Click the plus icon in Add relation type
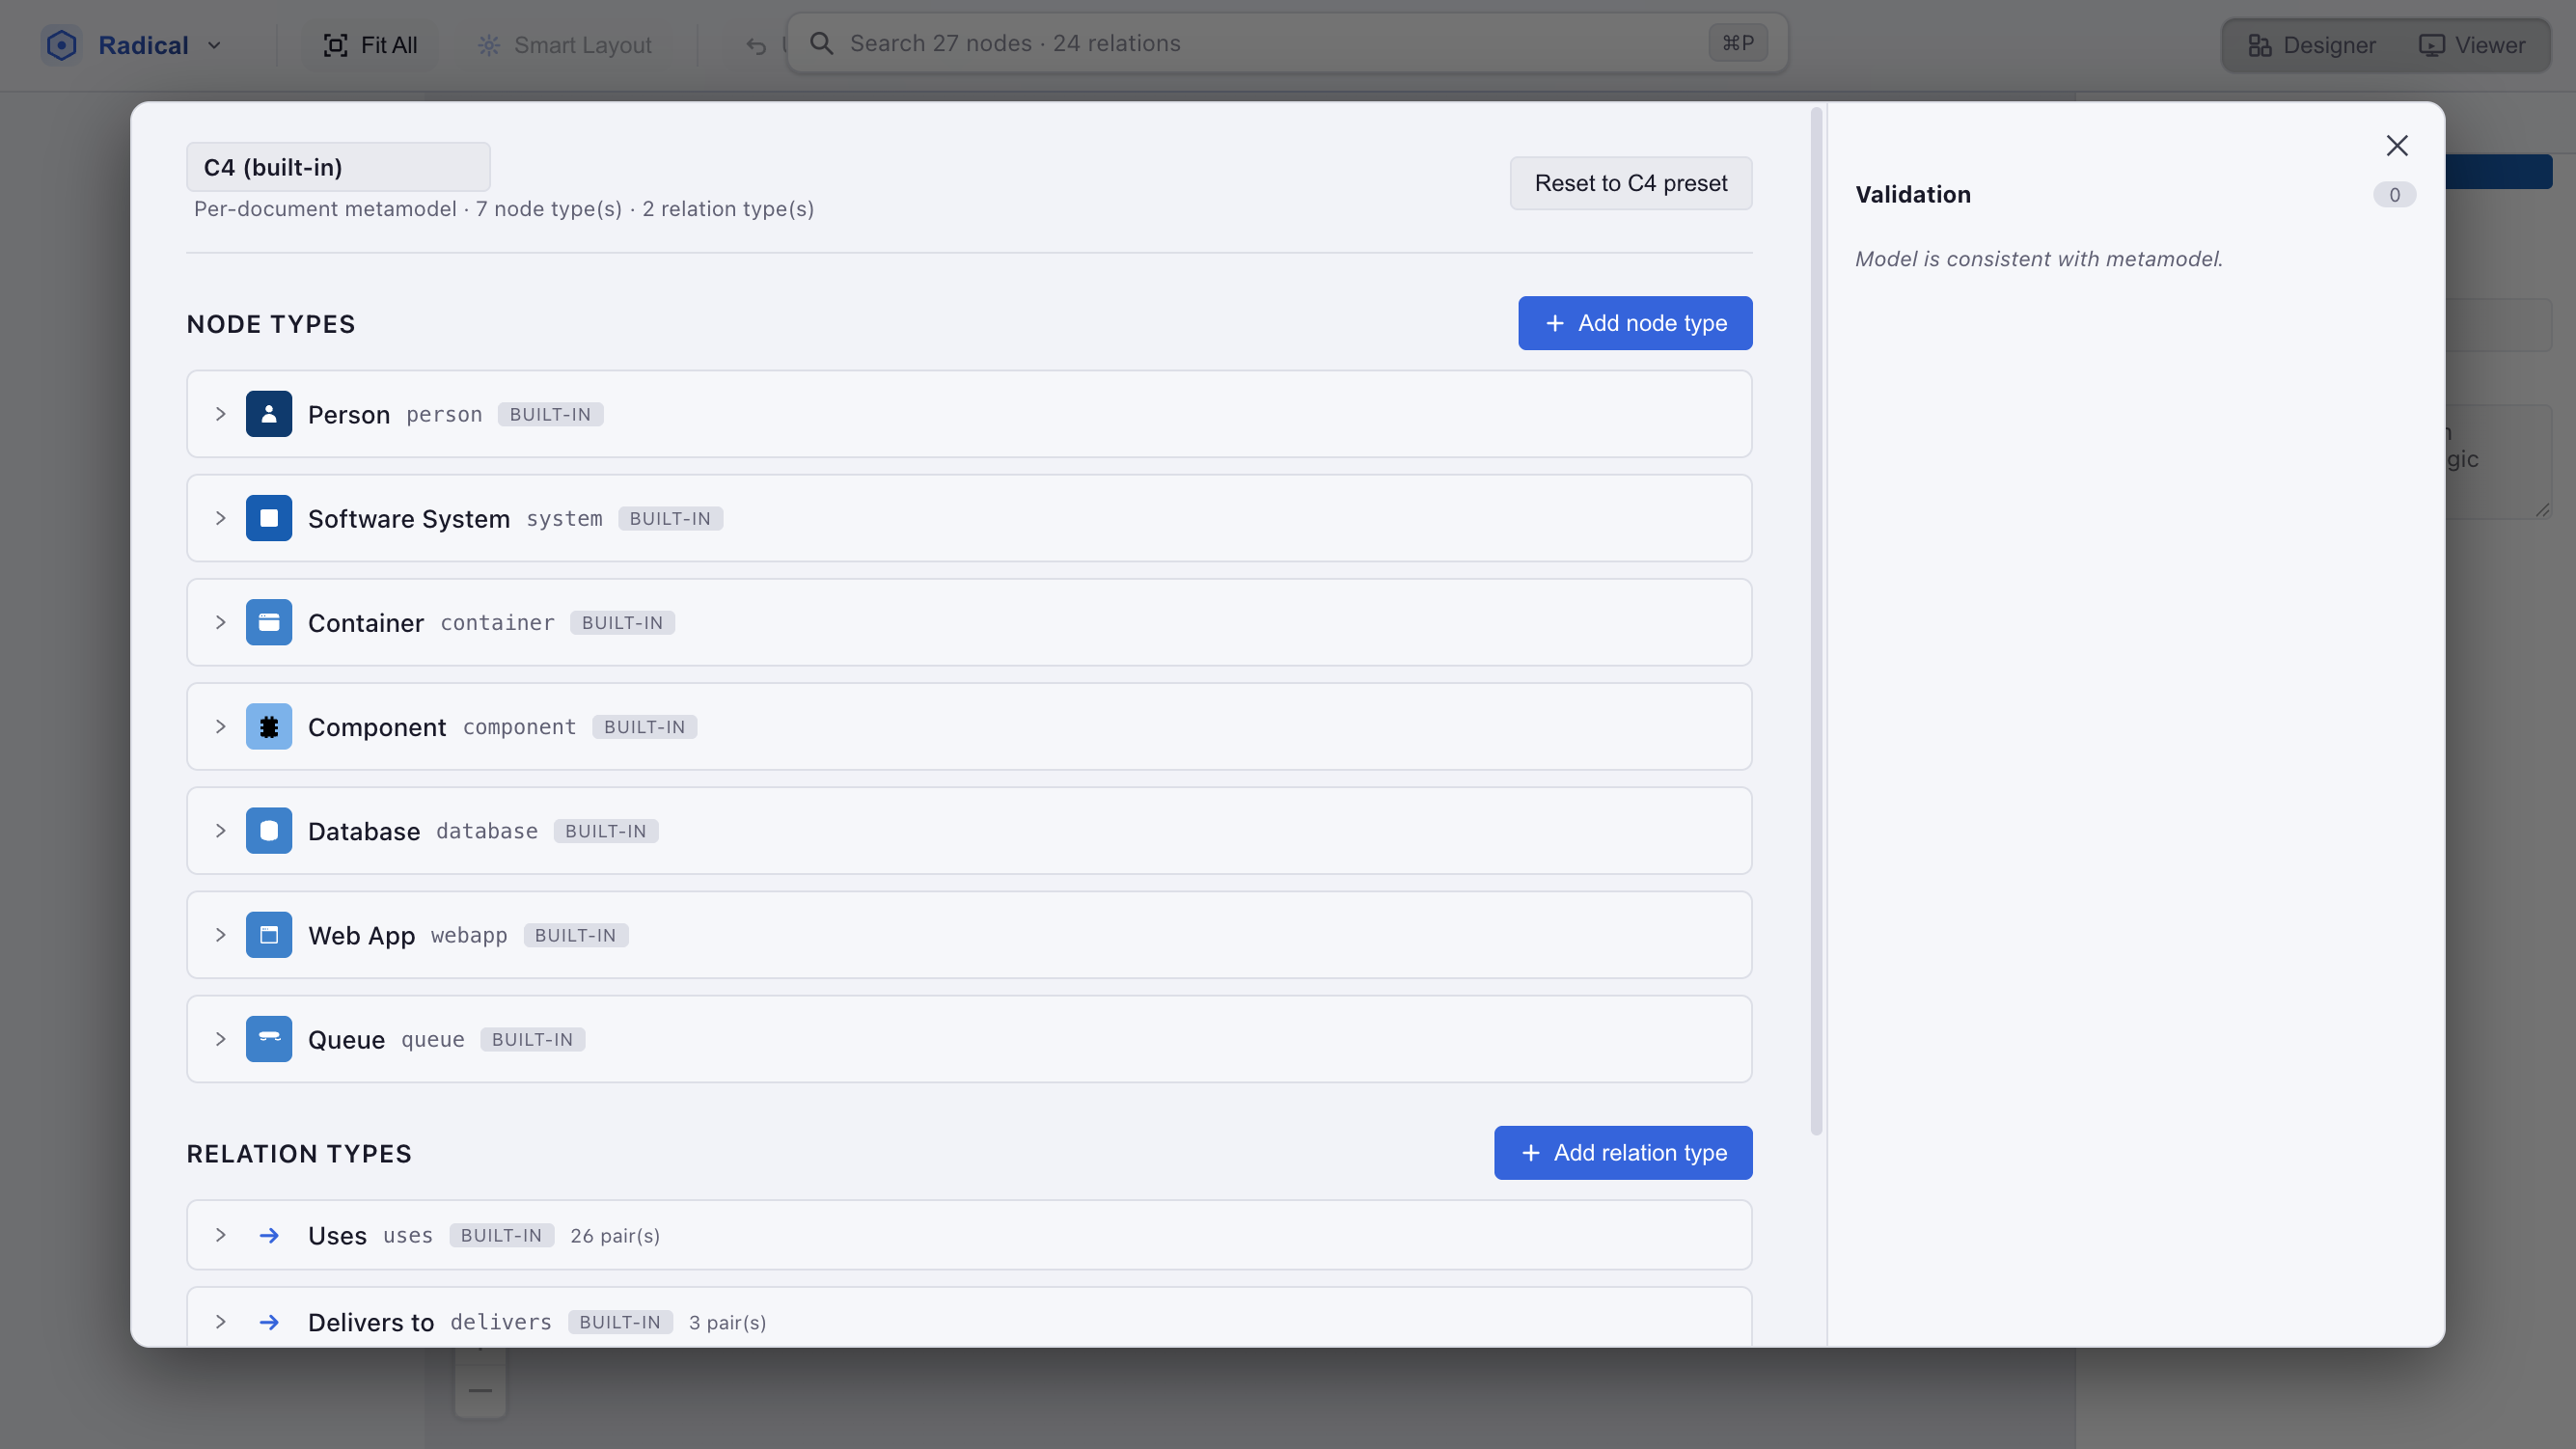 click(1531, 1153)
